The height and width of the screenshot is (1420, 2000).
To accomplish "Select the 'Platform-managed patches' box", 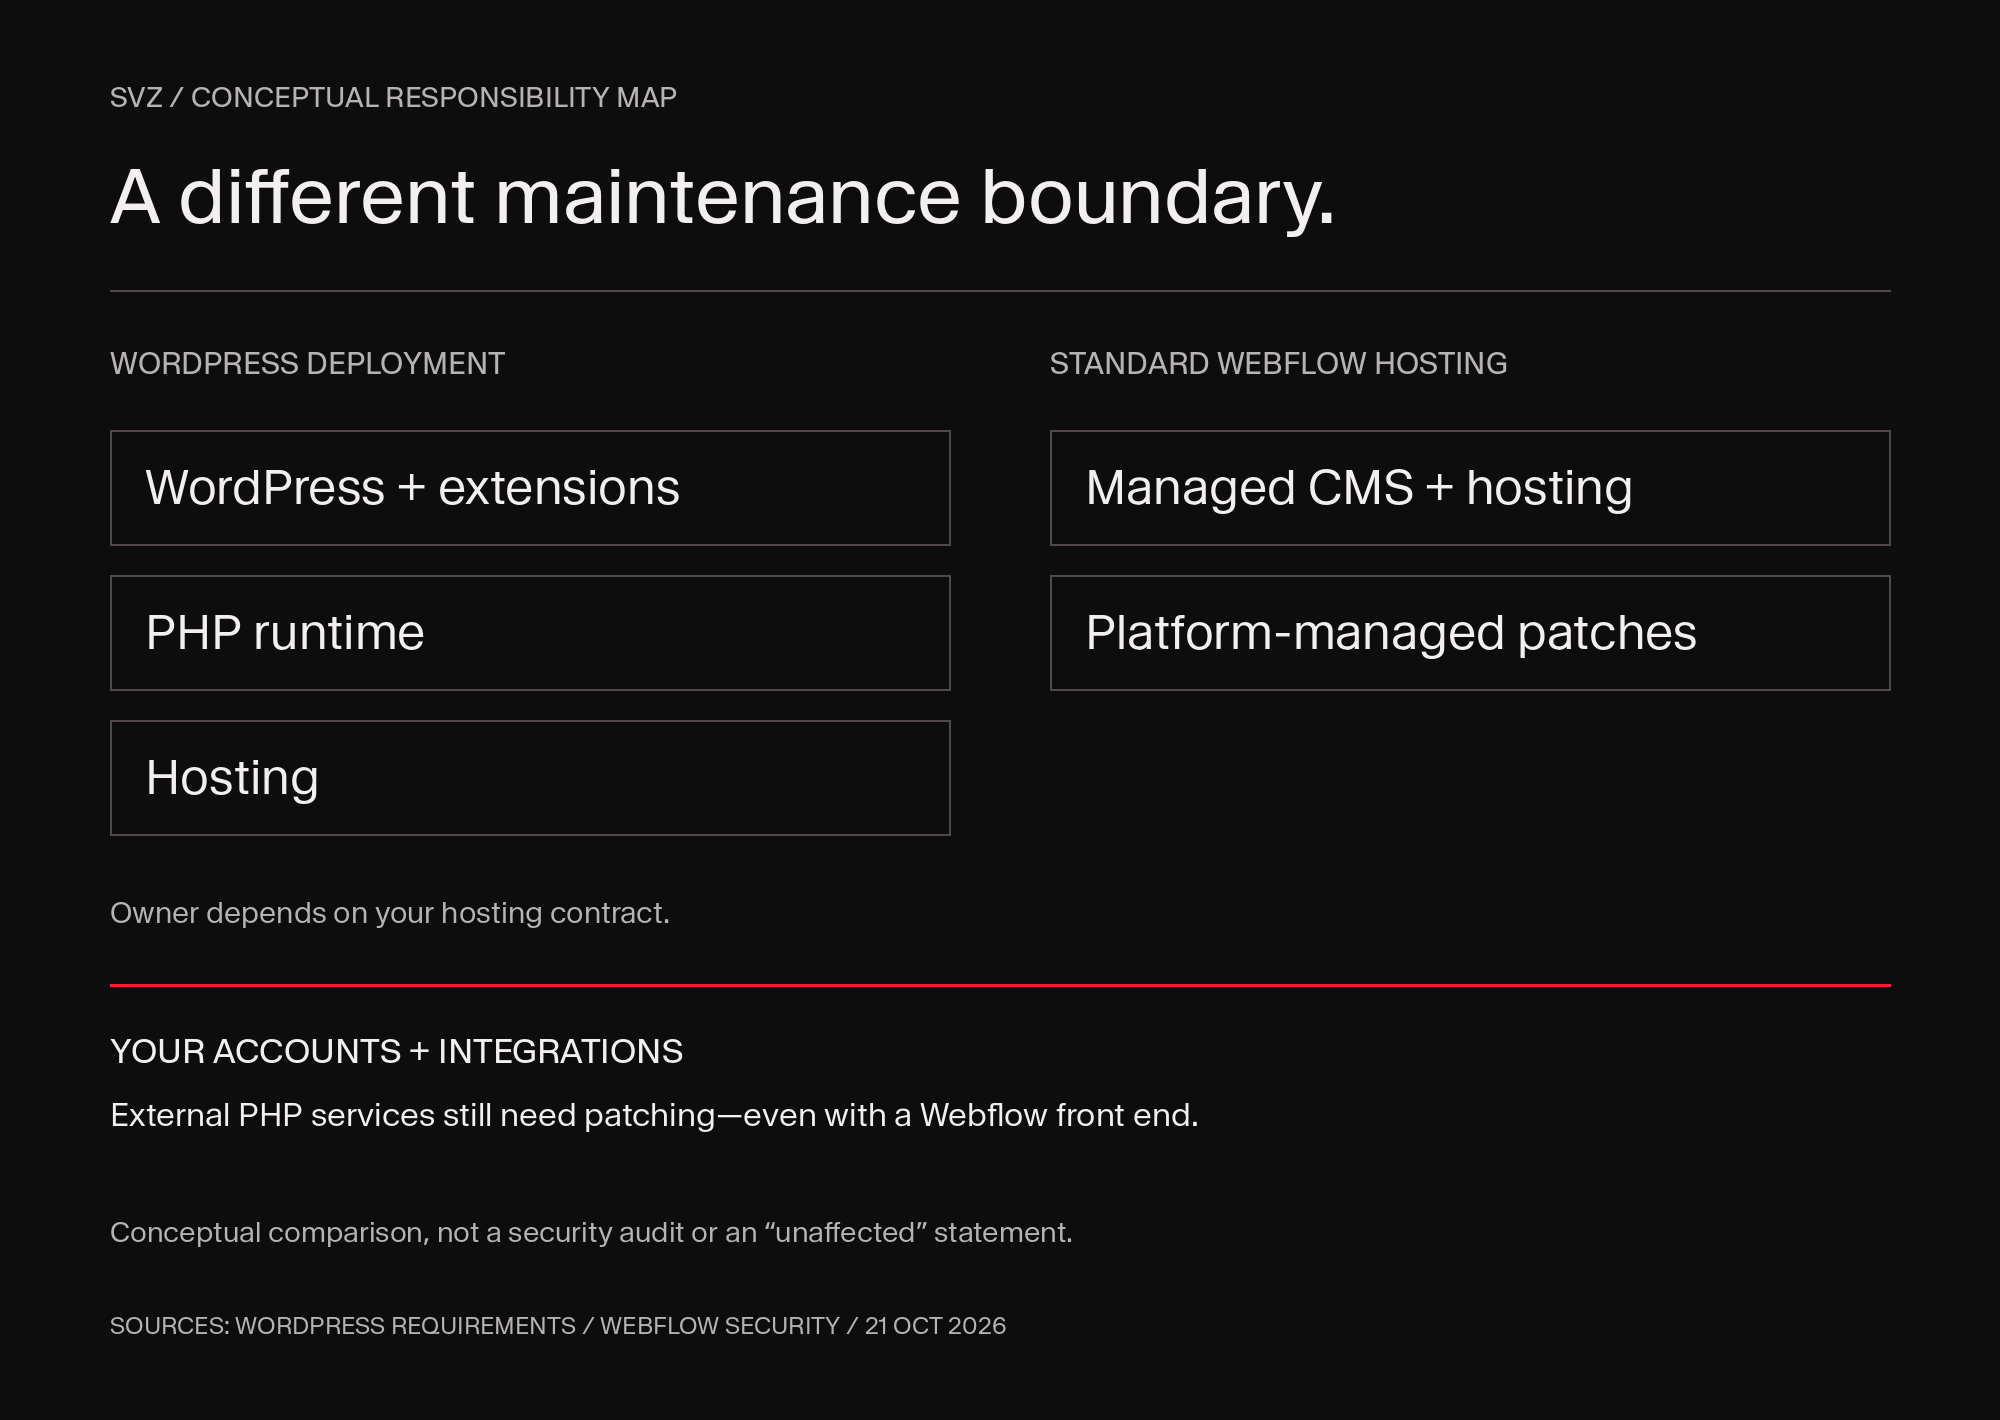I will tap(1470, 633).
